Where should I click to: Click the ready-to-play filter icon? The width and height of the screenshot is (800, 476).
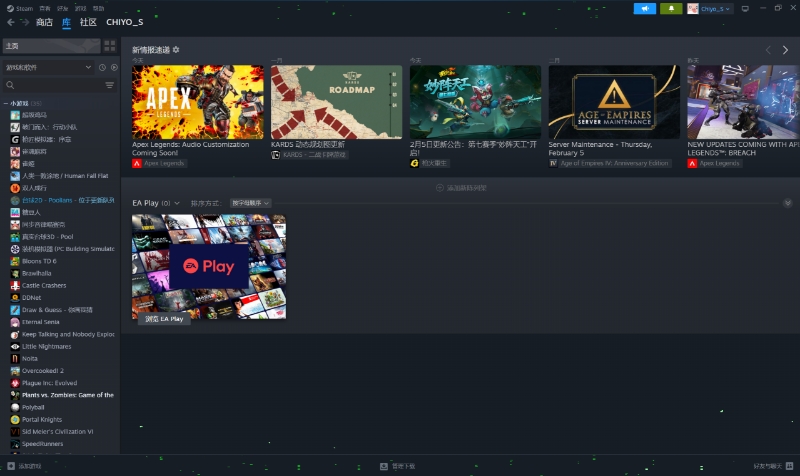[x=111, y=67]
